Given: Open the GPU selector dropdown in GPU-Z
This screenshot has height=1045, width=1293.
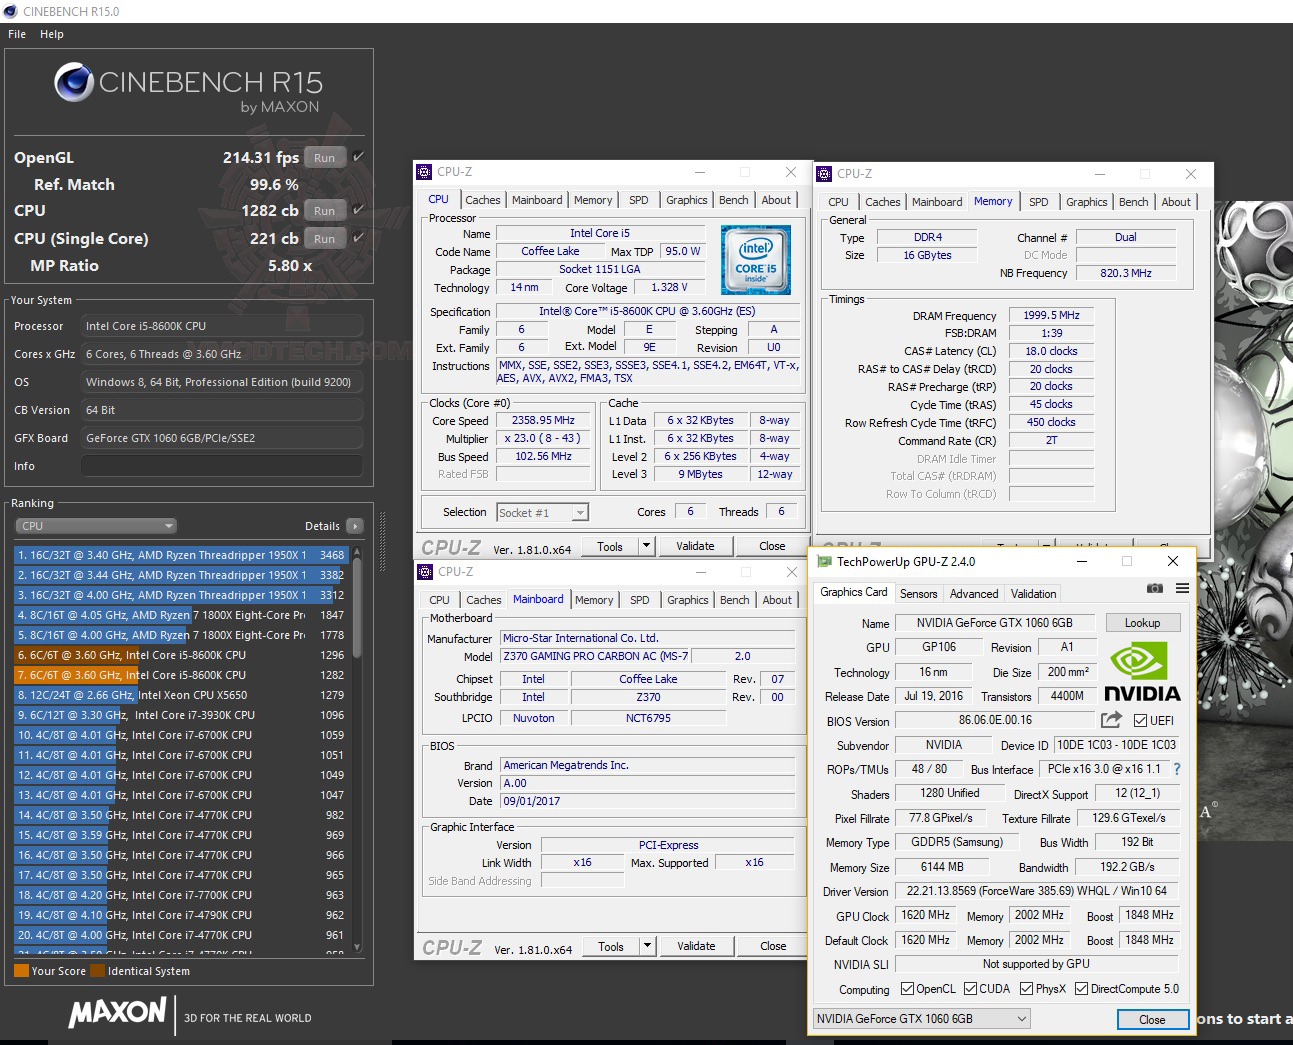Looking at the screenshot, I should point(922,1019).
